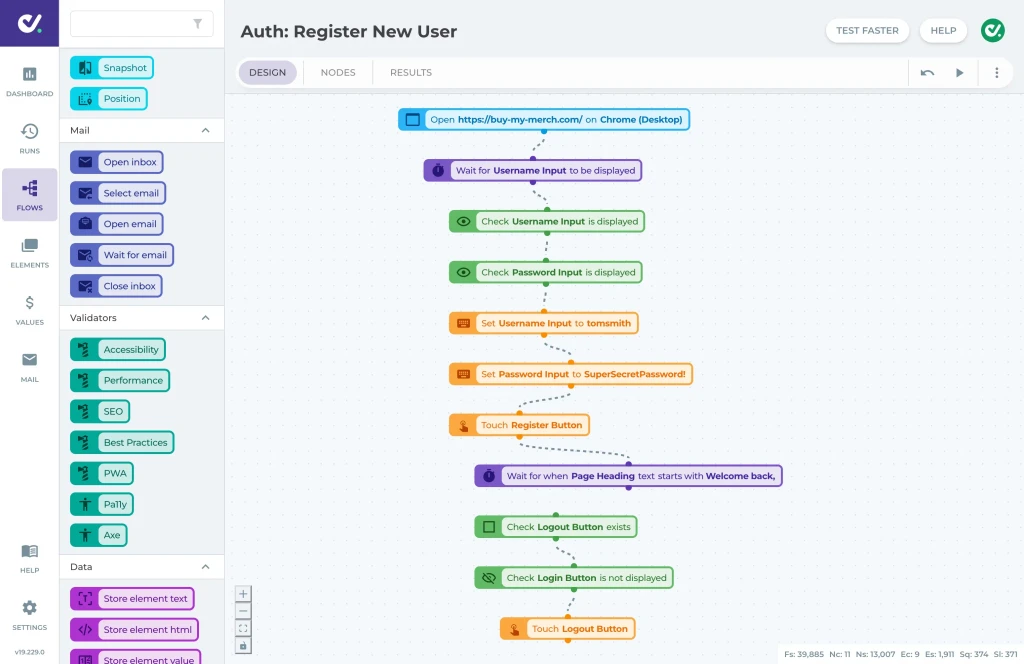1024x664 pixels.
Task: Open the green checkmark account icon
Action: coord(993,31)
